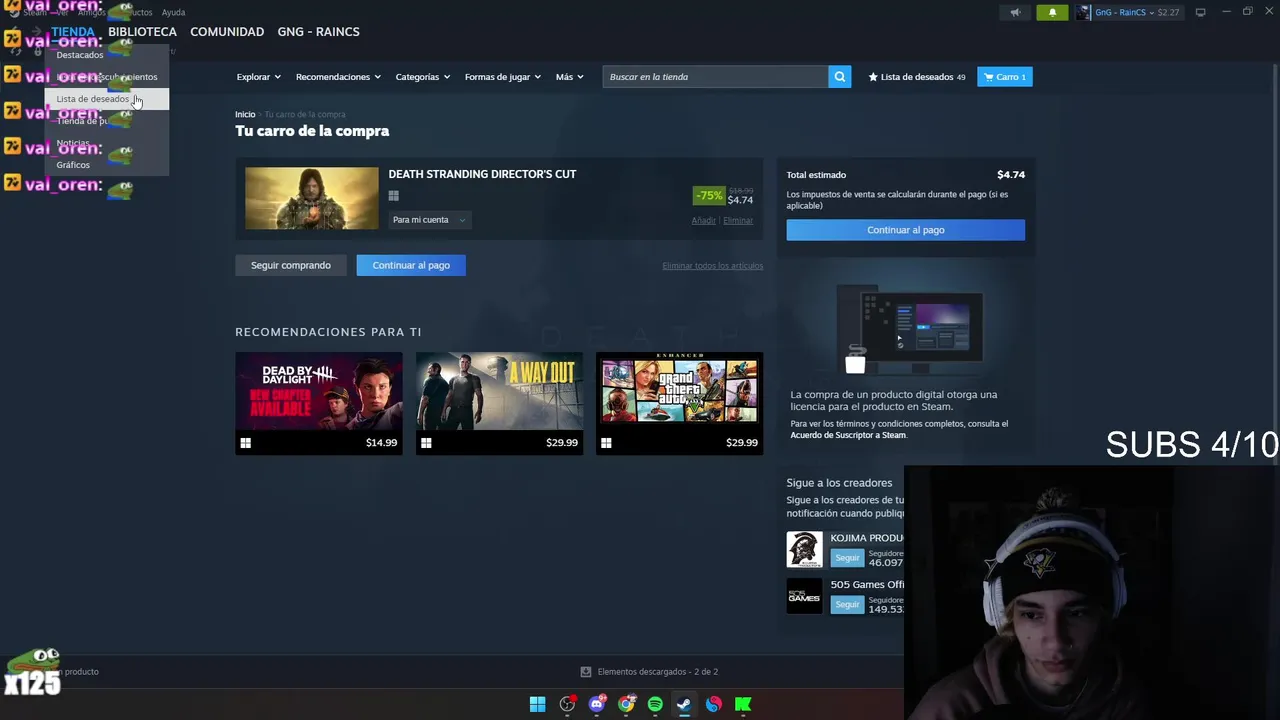The height and width of the screenshot is (720, 1280).
Task: Open OBS Studio from taskbar
Action: [x=567, y=704]
